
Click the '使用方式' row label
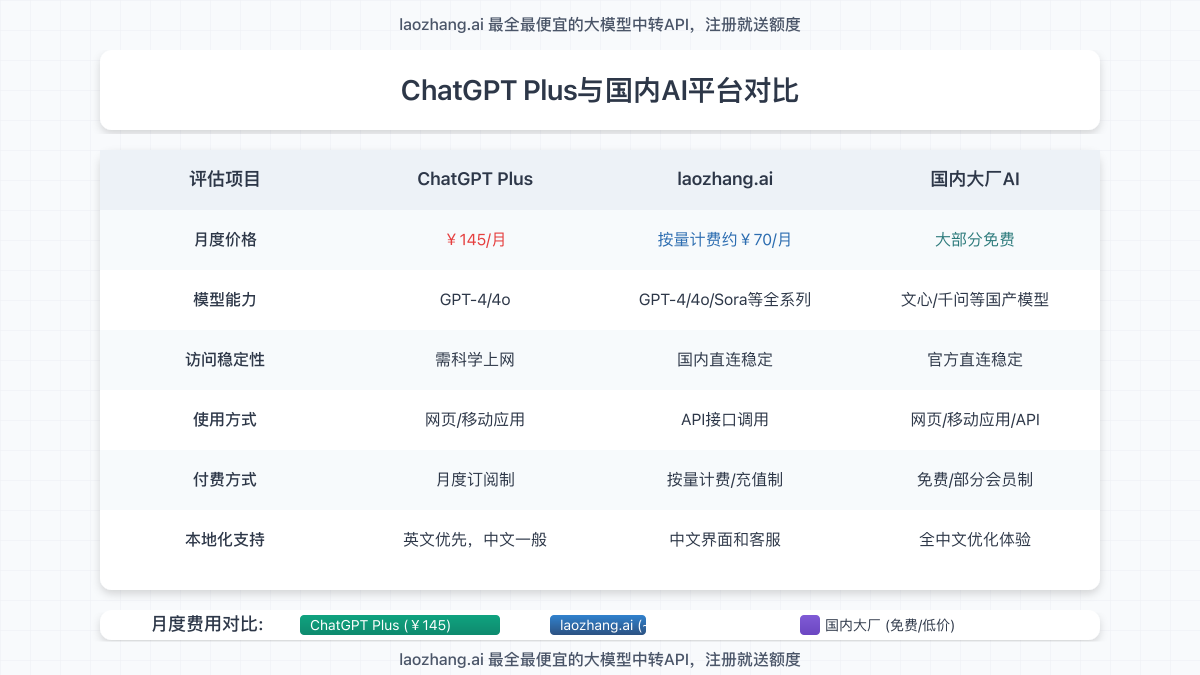pyautogui.click(x=225, y=420)
